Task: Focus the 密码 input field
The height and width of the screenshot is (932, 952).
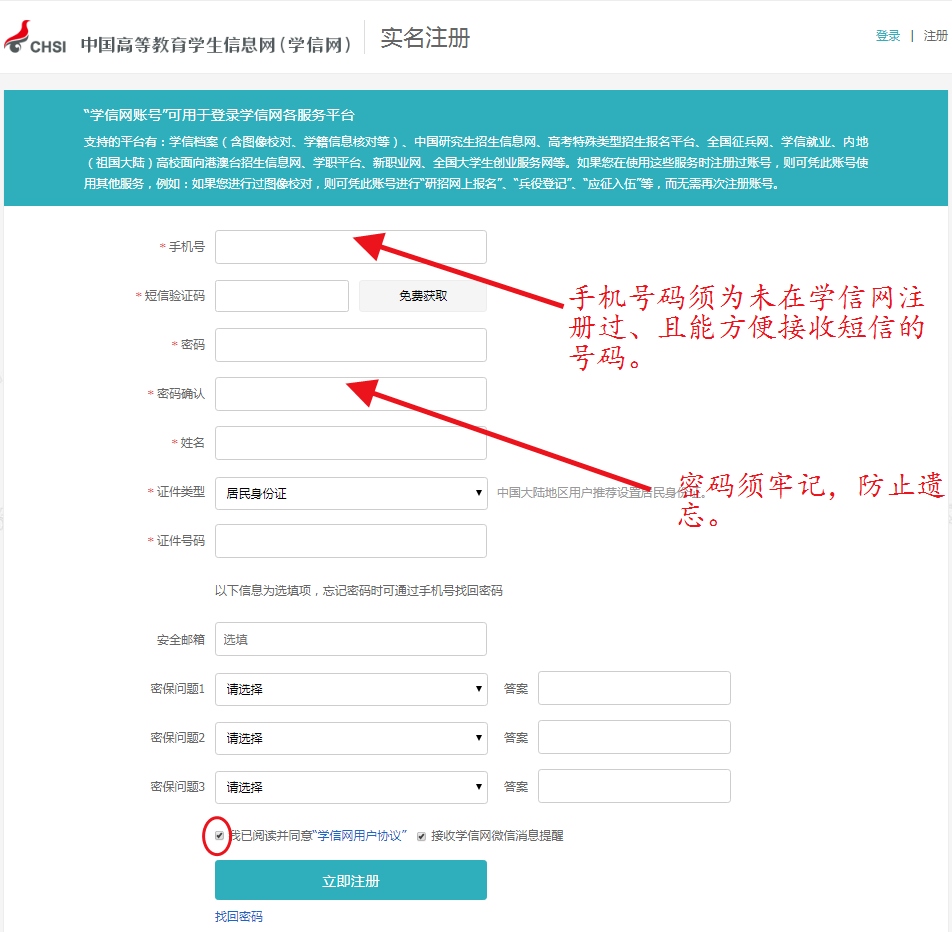Action: (350, 345)
